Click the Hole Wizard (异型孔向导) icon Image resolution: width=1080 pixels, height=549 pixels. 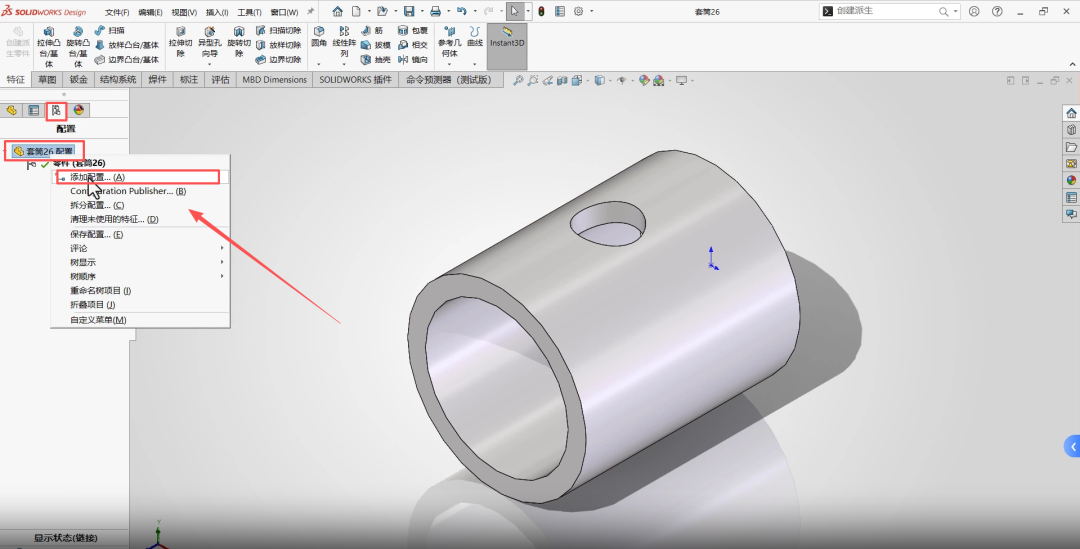click(x=209, y=45)
